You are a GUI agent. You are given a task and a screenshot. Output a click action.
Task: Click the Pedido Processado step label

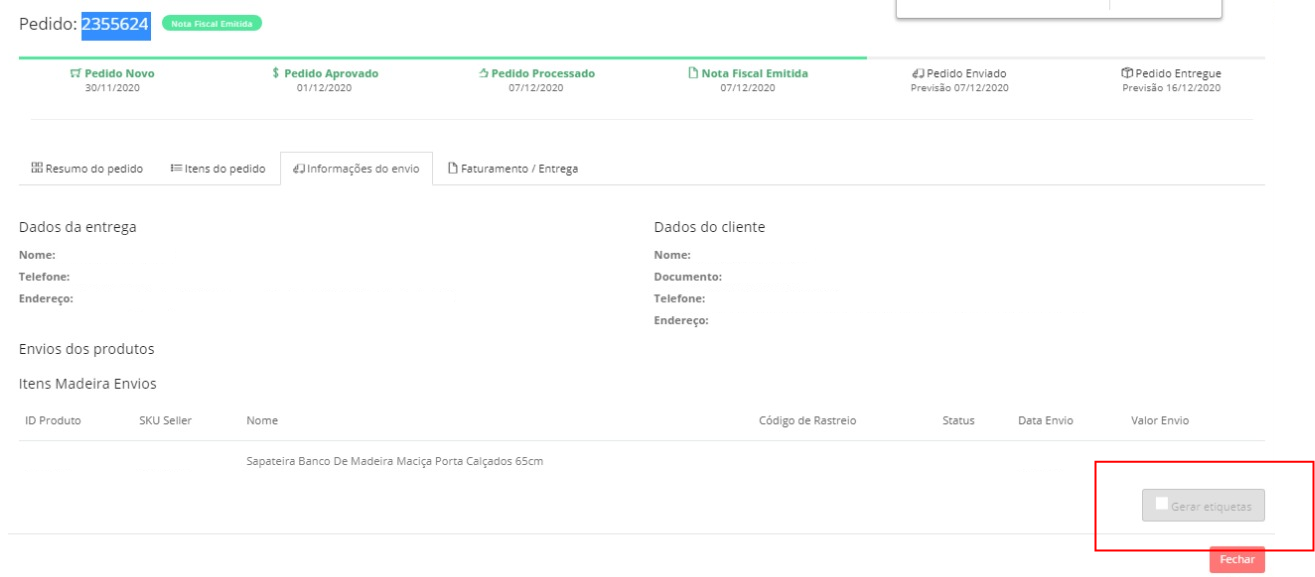(543, 73)
